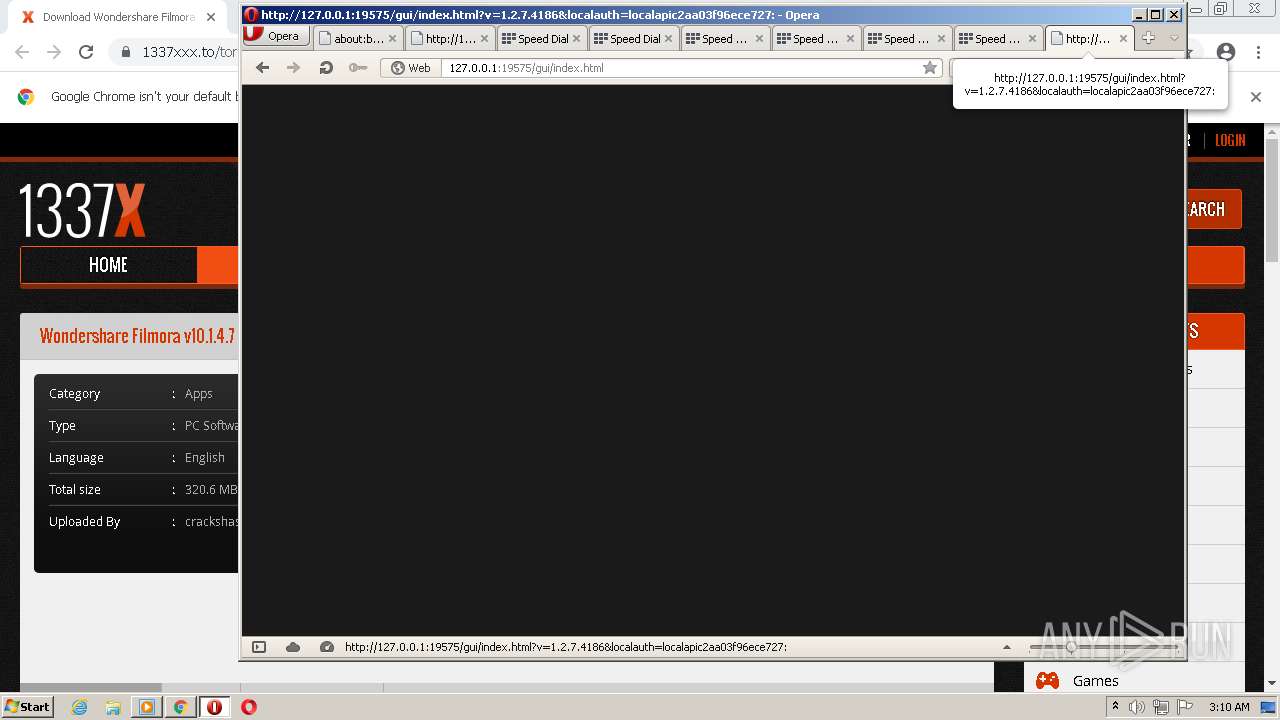Reload the Chrome page
Screen dimensions: 1280x720
[x=86, y=52]
